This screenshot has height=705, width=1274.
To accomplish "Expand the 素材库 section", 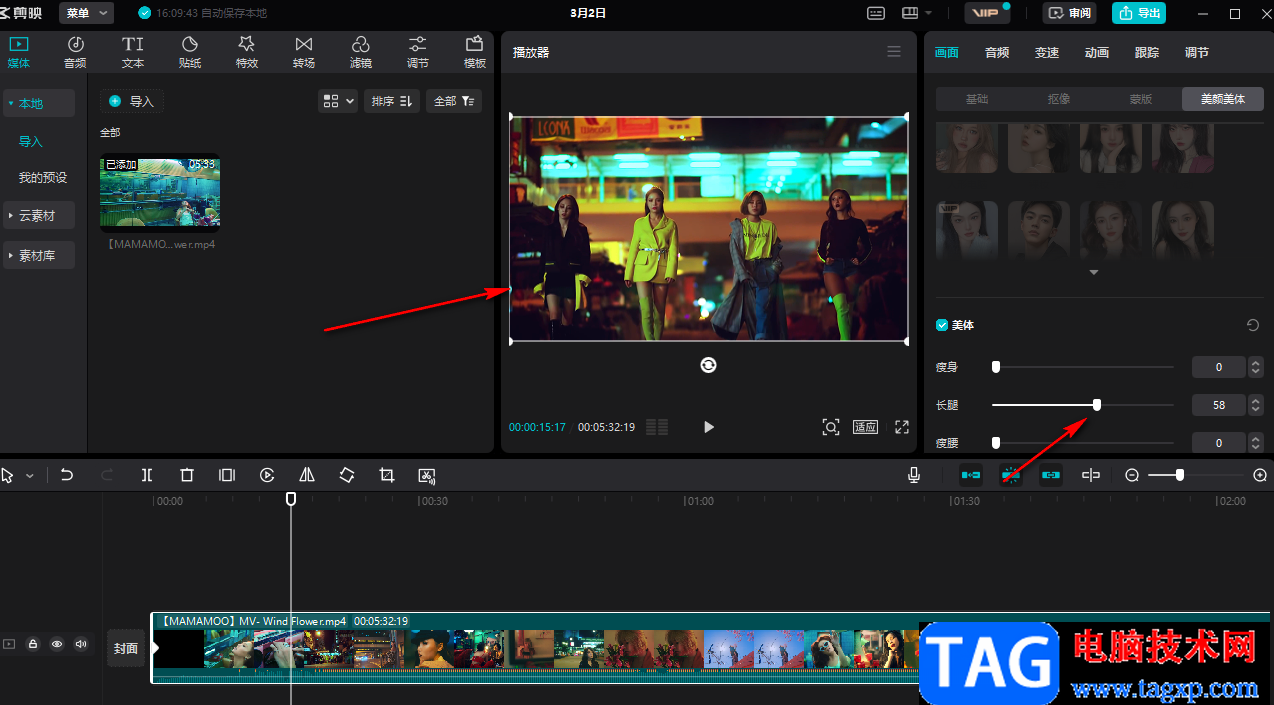I will (39, 255).
